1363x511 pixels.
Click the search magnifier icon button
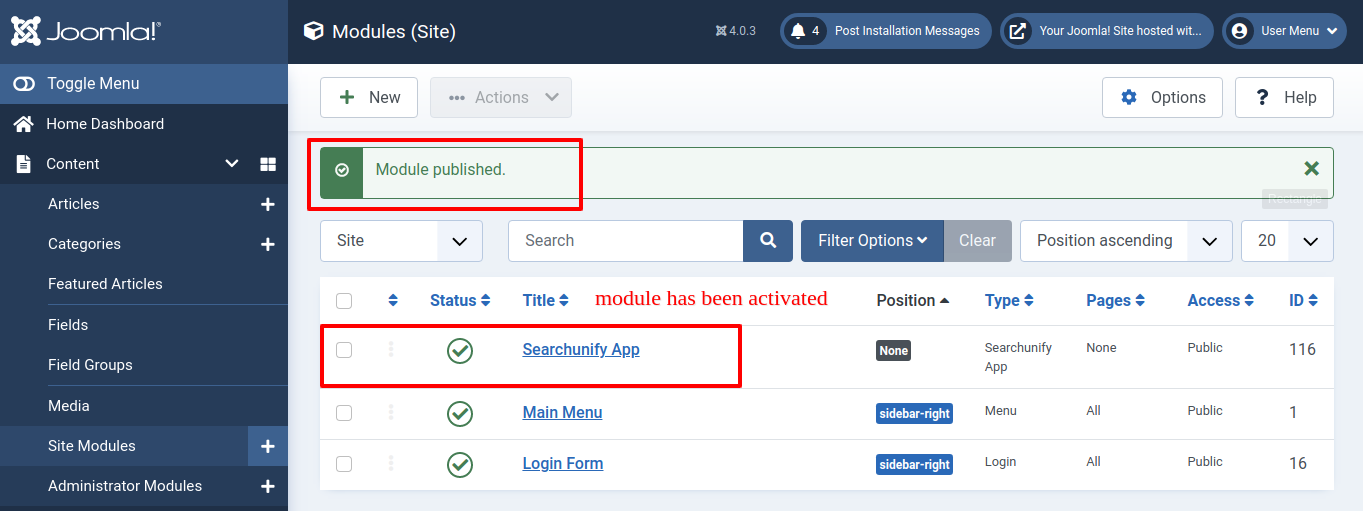tap(768, 241)
